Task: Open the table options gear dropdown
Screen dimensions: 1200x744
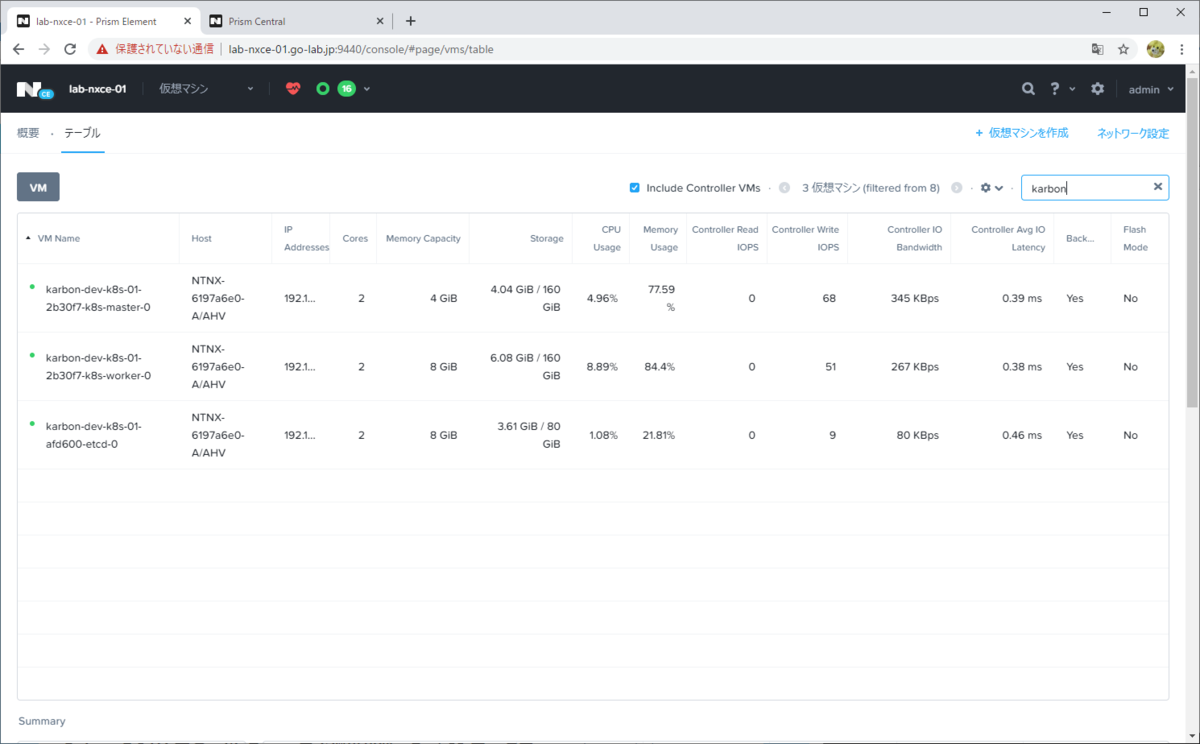Action: [990, 188]
